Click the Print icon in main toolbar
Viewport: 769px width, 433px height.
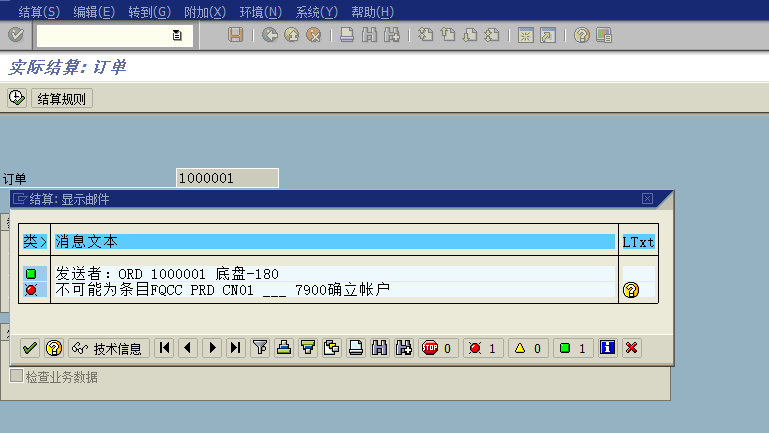coord(347,35)
